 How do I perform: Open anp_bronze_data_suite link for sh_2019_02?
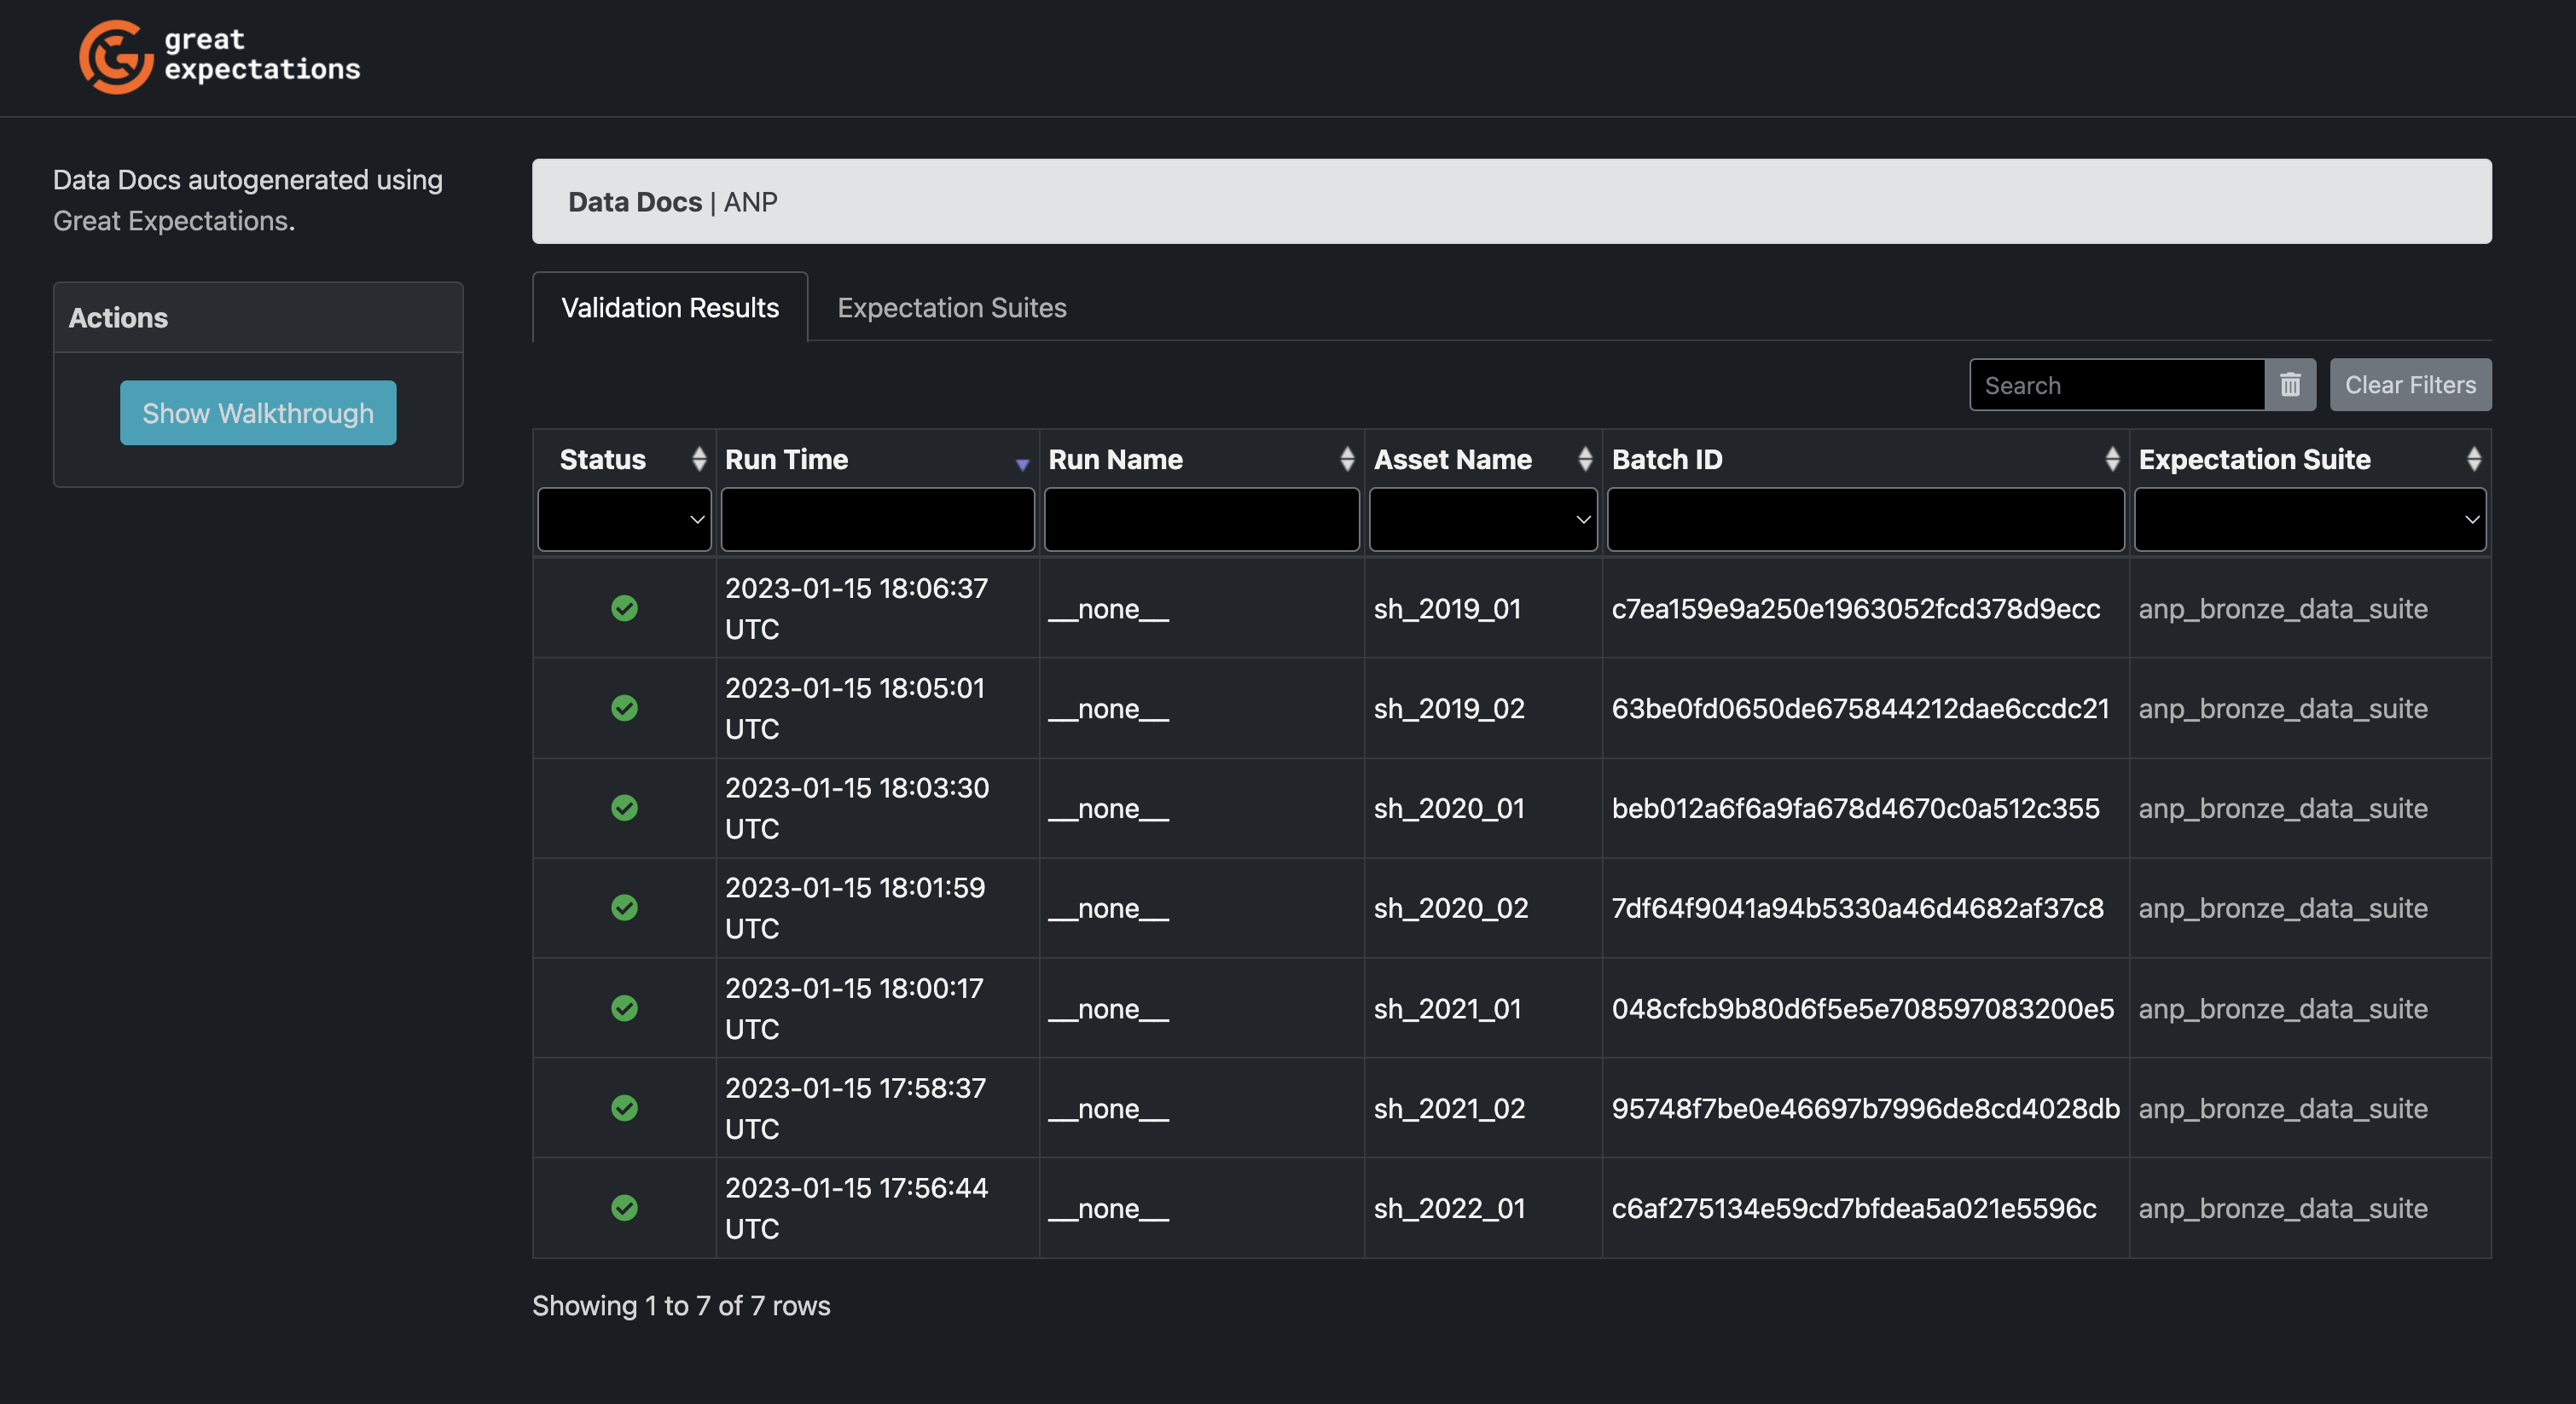pyautogui.click(x=2283, y=709)
